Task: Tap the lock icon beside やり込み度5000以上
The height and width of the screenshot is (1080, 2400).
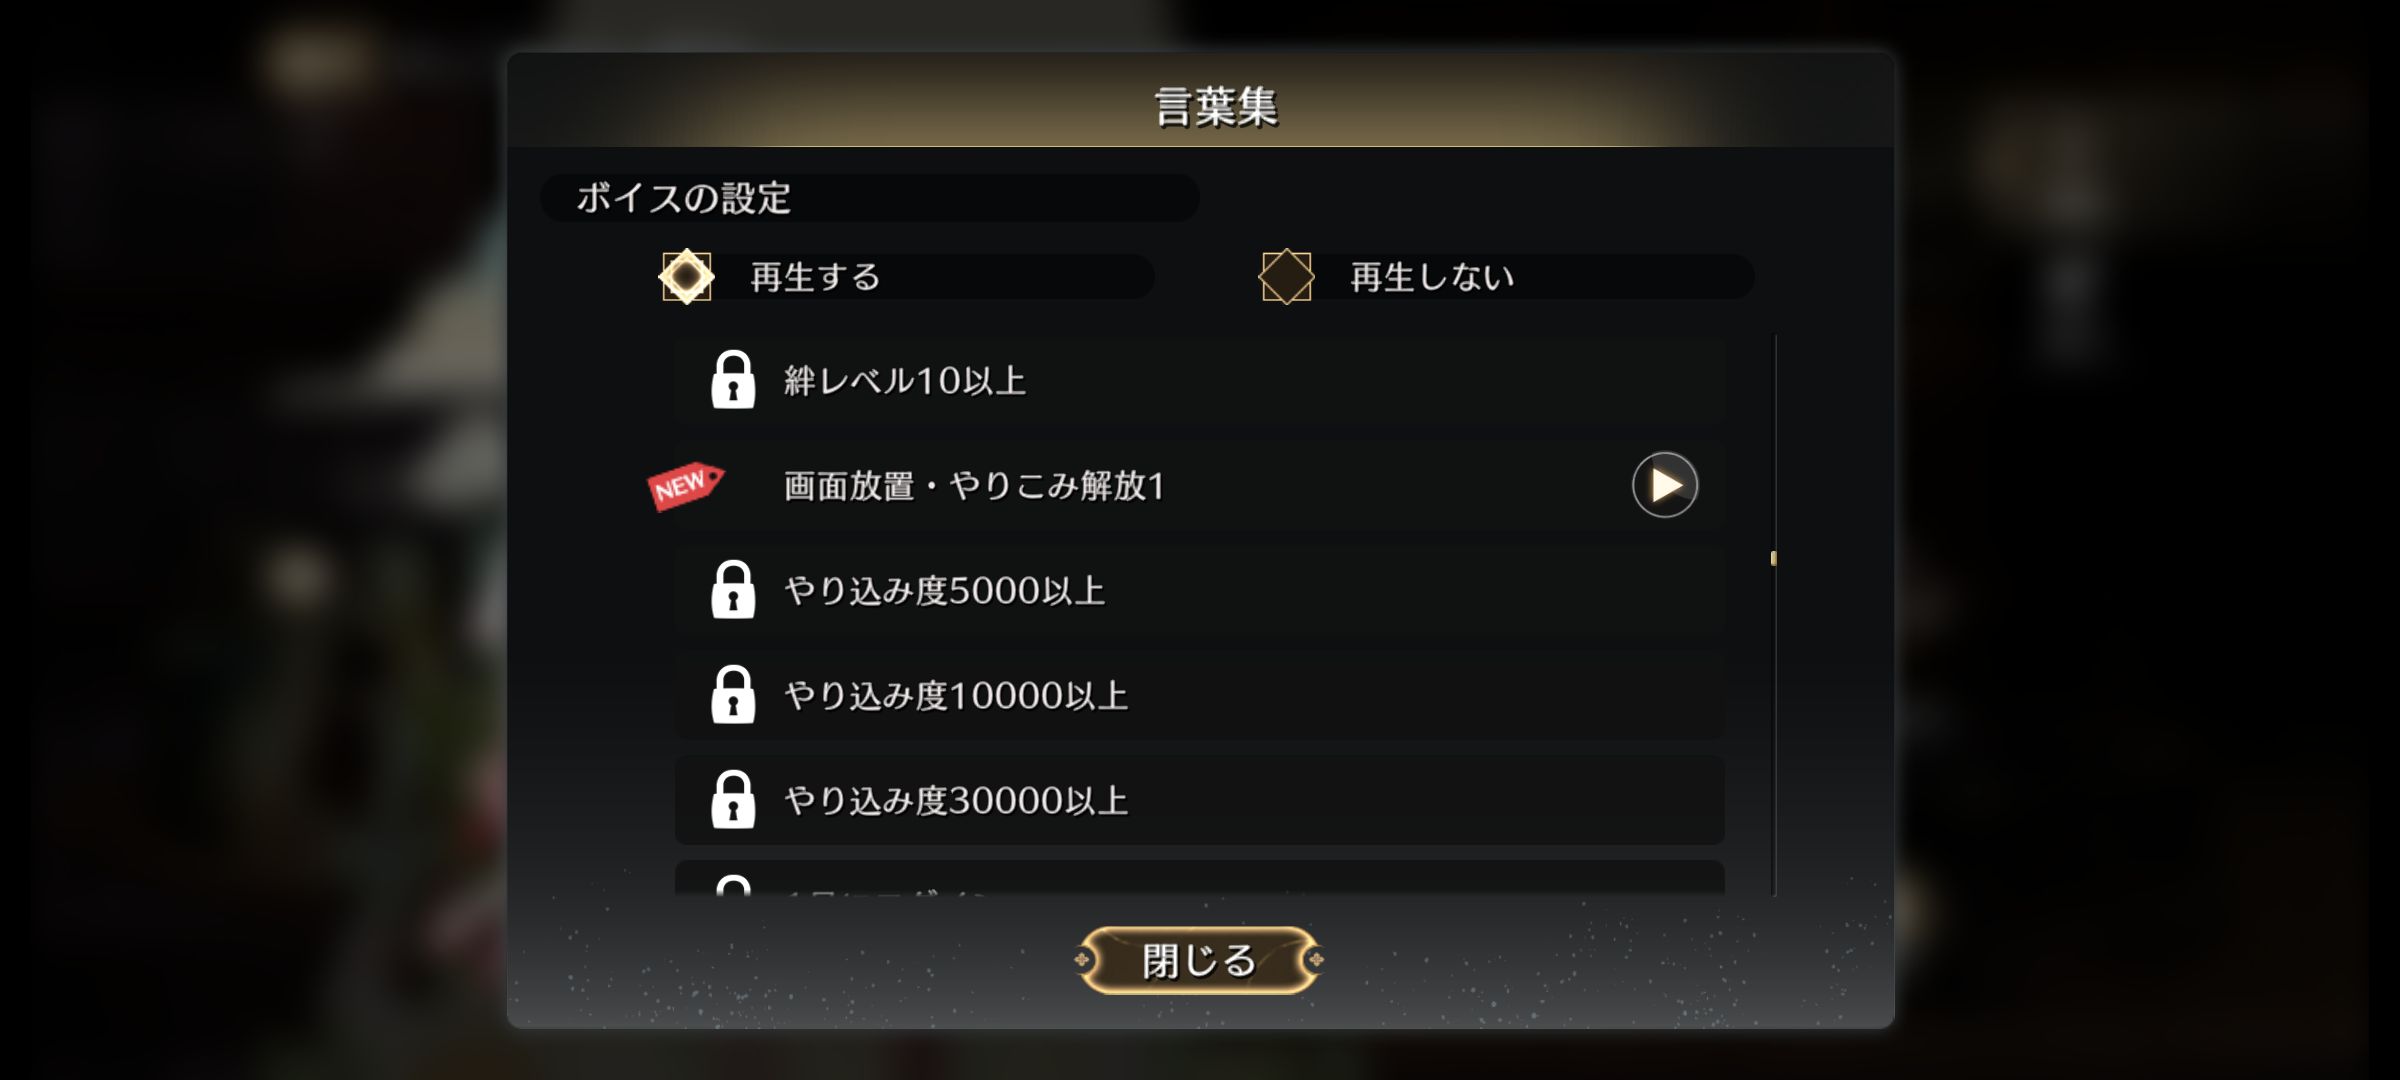Action: coord(733,590)
